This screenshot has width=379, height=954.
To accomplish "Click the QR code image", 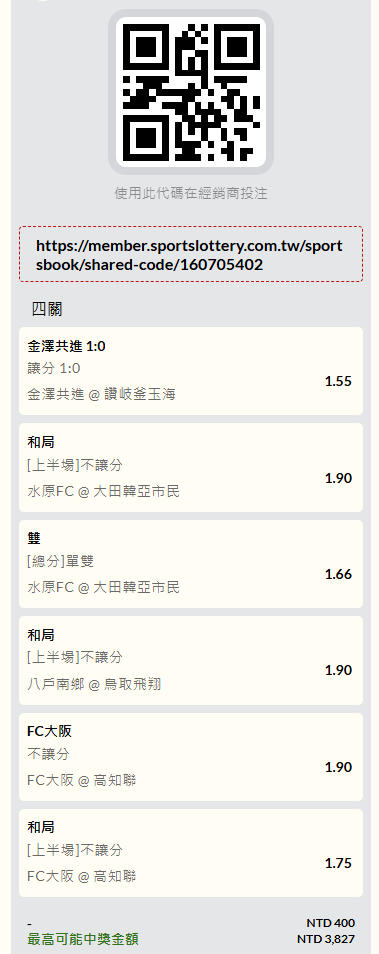I will point(191,92).
